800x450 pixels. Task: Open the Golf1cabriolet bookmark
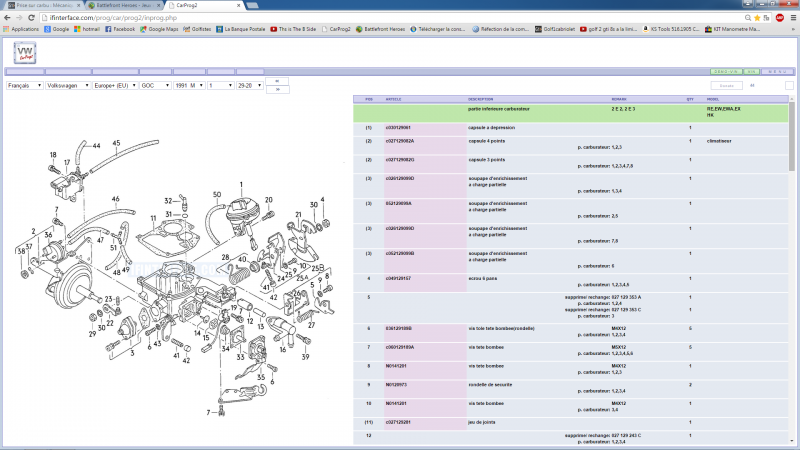click(x=555, y=29)
